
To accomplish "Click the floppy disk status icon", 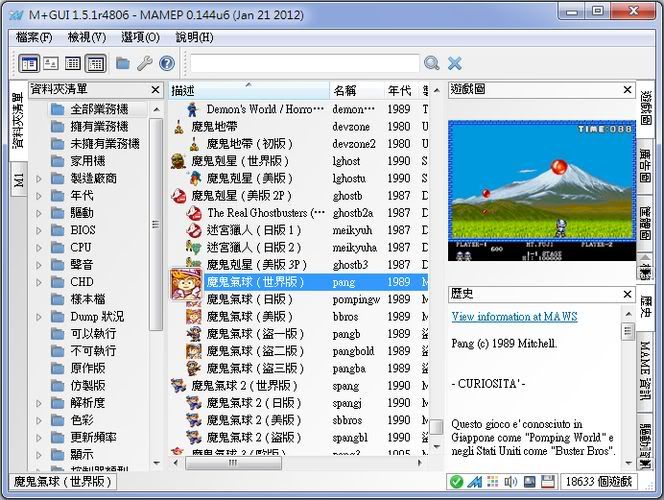I will tap(548, 482).
